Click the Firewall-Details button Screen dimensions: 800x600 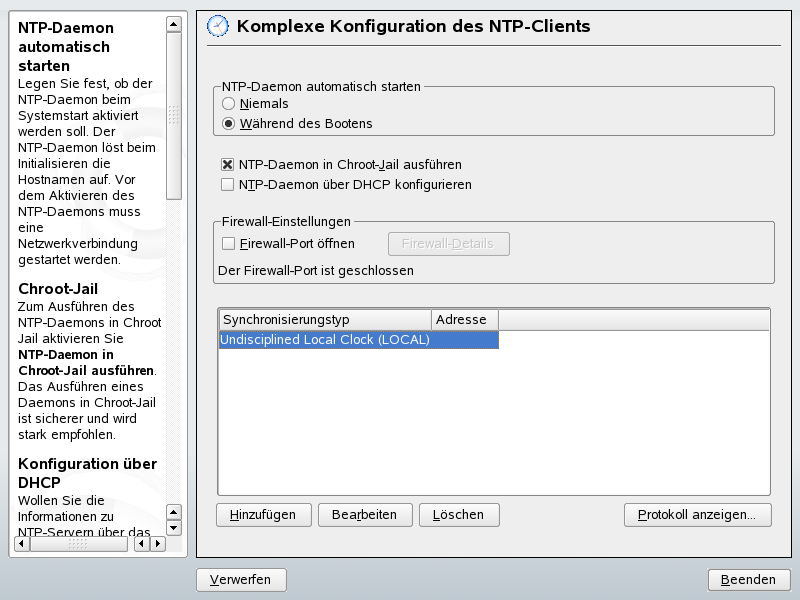tap(448, 243)
